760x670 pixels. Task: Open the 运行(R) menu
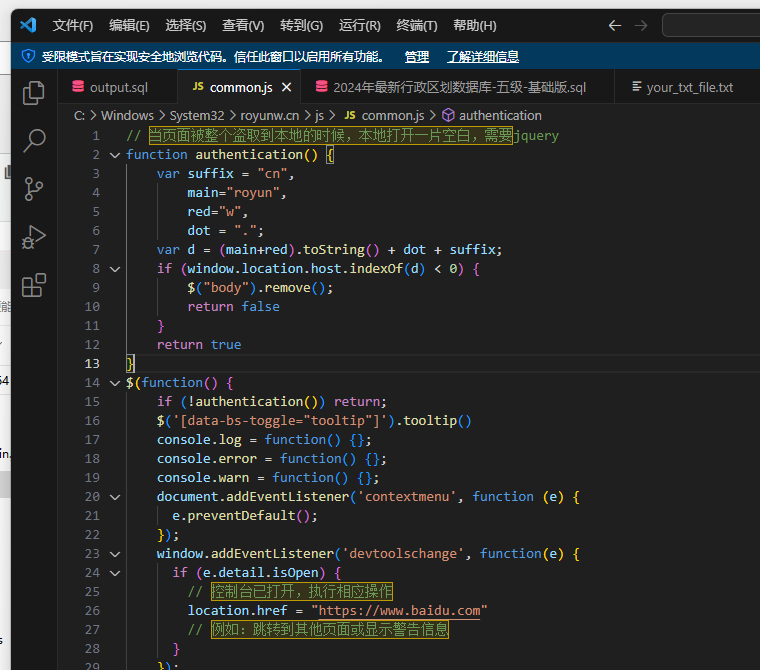[360, 25]
